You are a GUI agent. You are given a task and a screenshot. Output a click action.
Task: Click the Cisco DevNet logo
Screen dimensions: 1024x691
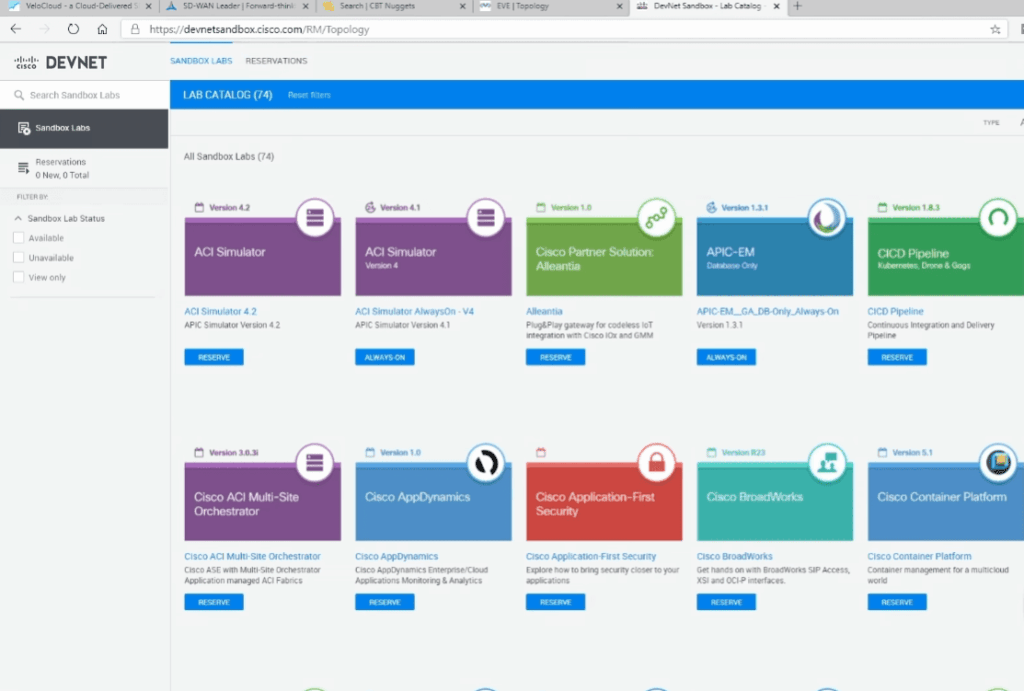click(60, 62)
